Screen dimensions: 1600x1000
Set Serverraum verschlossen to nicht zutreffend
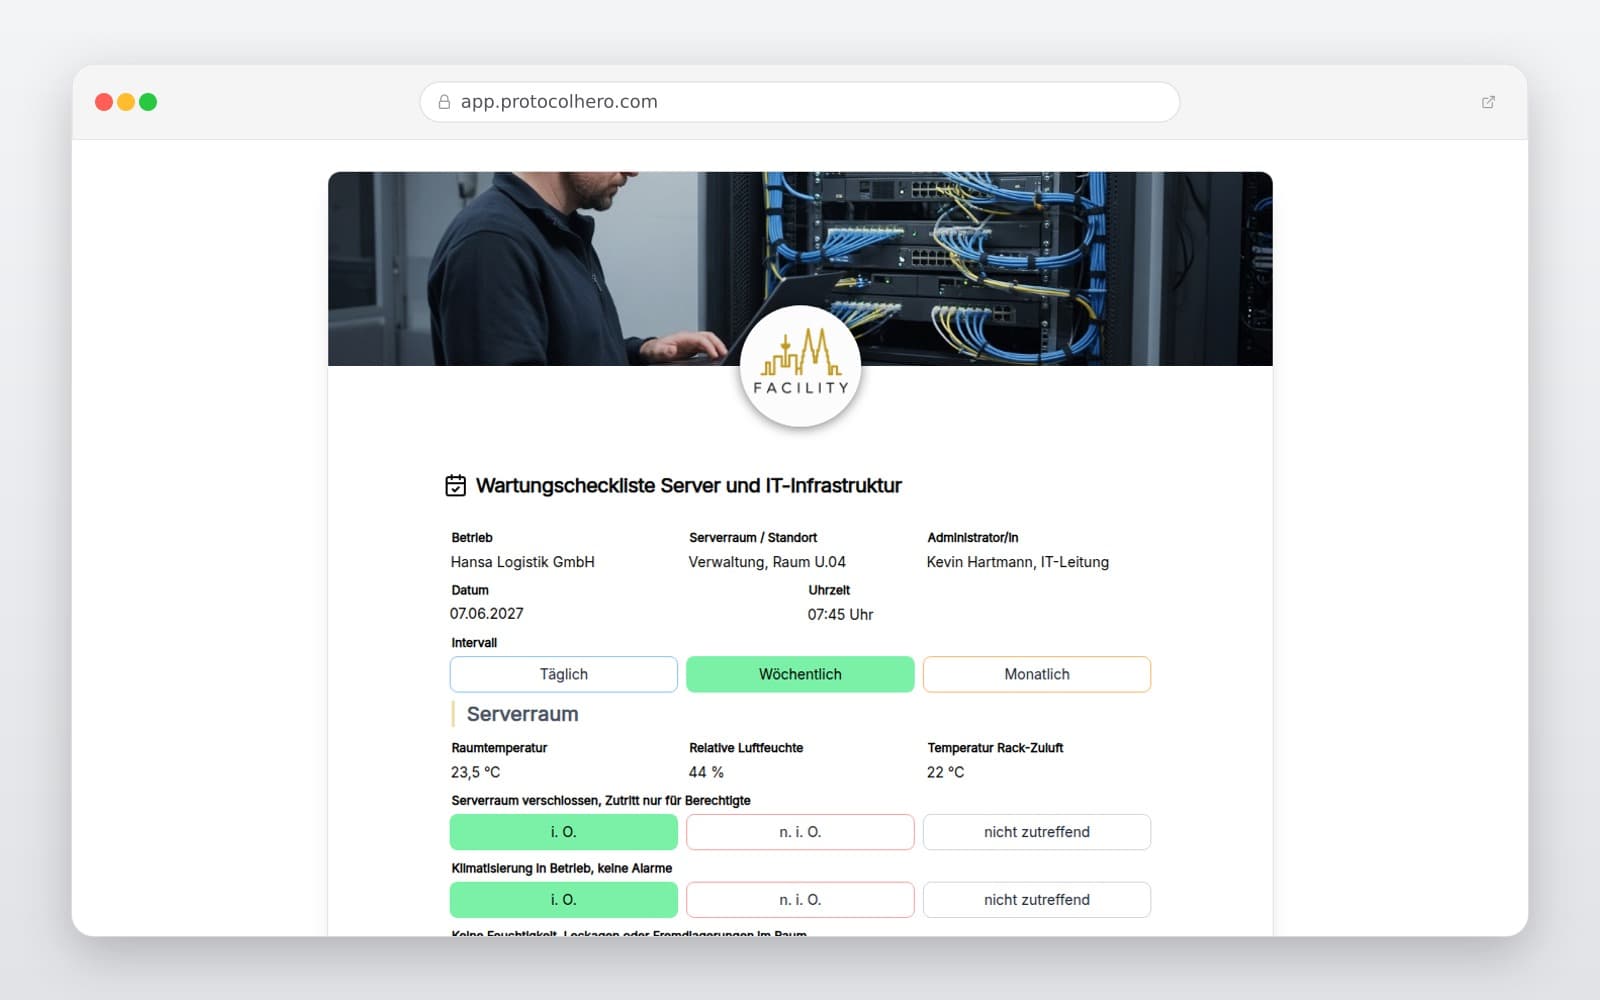click(x=1037, y=832)
